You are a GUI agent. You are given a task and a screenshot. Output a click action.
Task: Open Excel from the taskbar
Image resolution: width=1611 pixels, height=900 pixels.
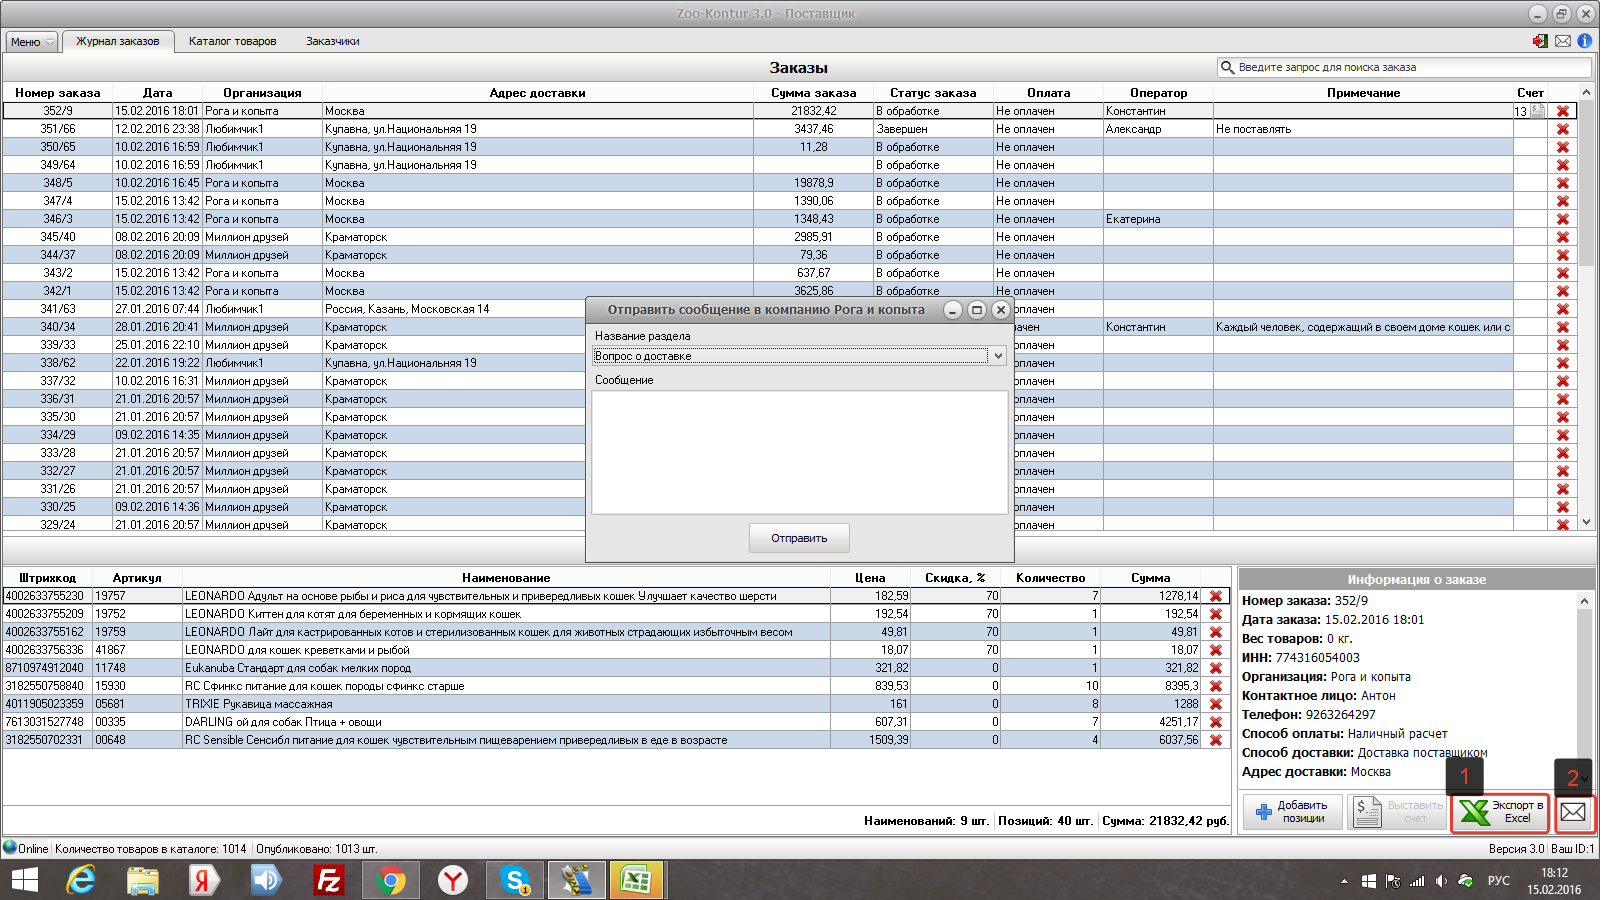636,880
